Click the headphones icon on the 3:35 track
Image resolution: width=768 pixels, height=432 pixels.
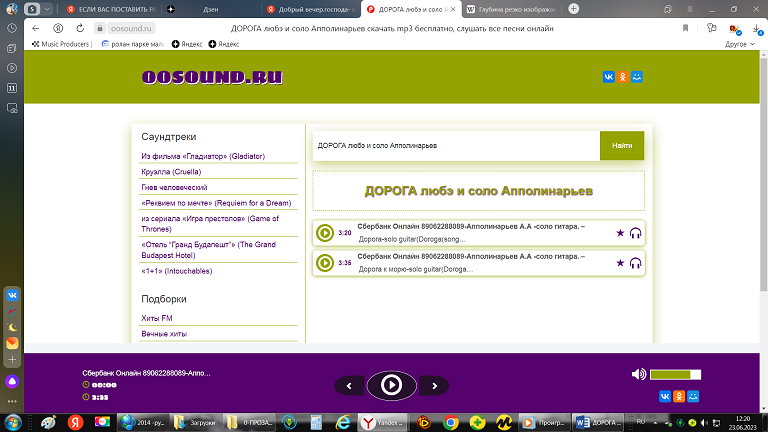(635, 263)
